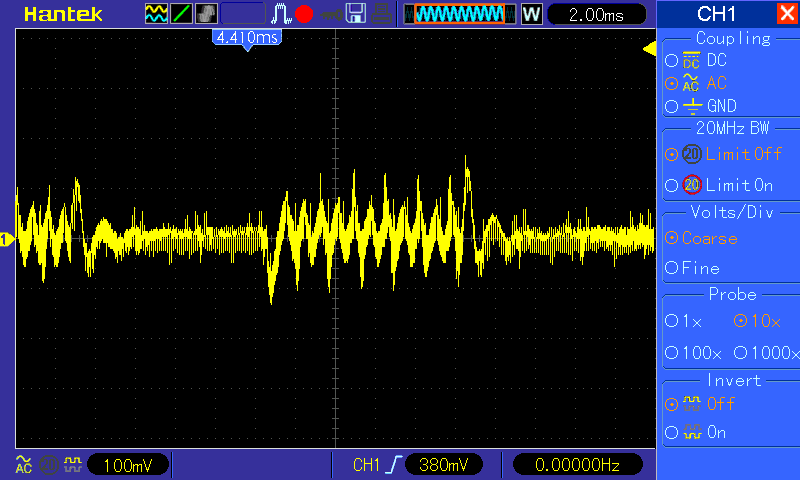Click the pulse trigger icon
The image size is (800, 480).
281,14
